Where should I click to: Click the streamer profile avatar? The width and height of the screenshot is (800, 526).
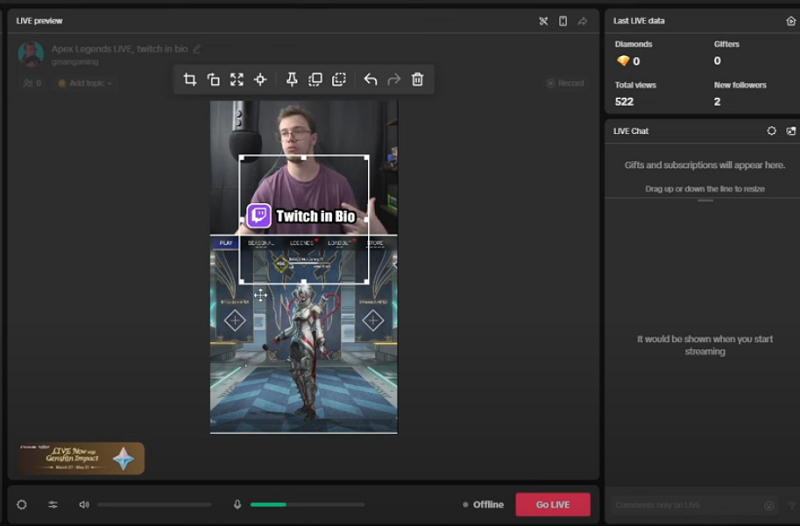[31, 54]
